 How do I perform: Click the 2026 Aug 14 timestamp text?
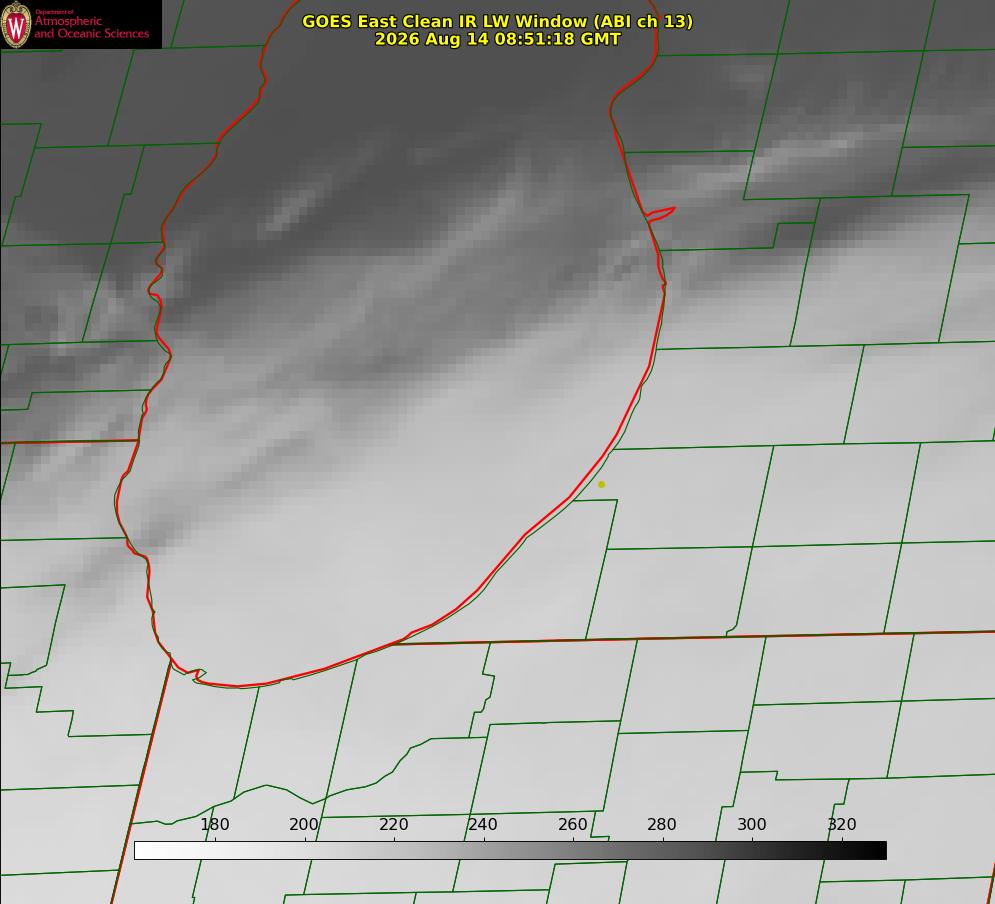[x=497, y=39]
